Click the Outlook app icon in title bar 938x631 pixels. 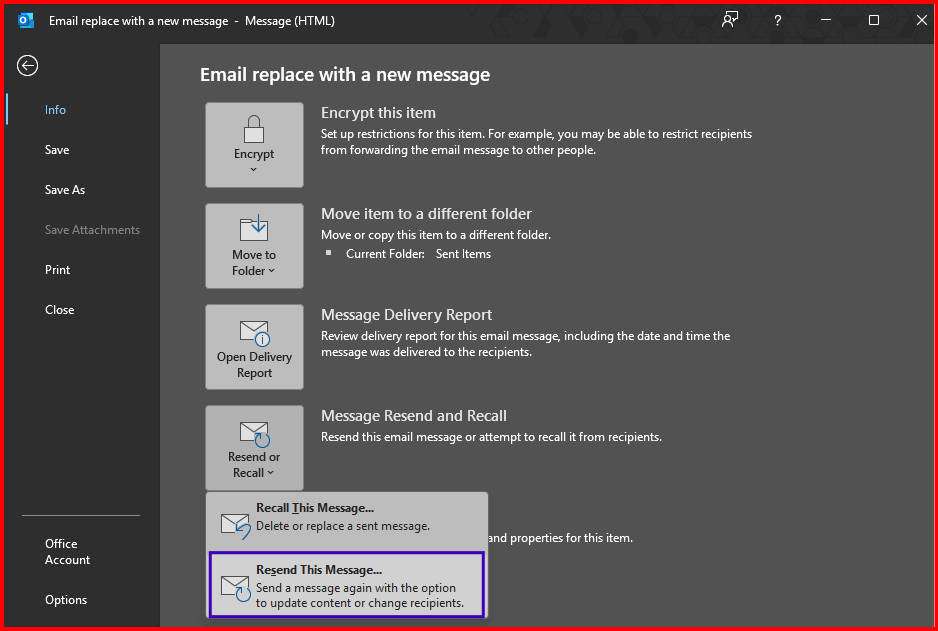(26, 20)
